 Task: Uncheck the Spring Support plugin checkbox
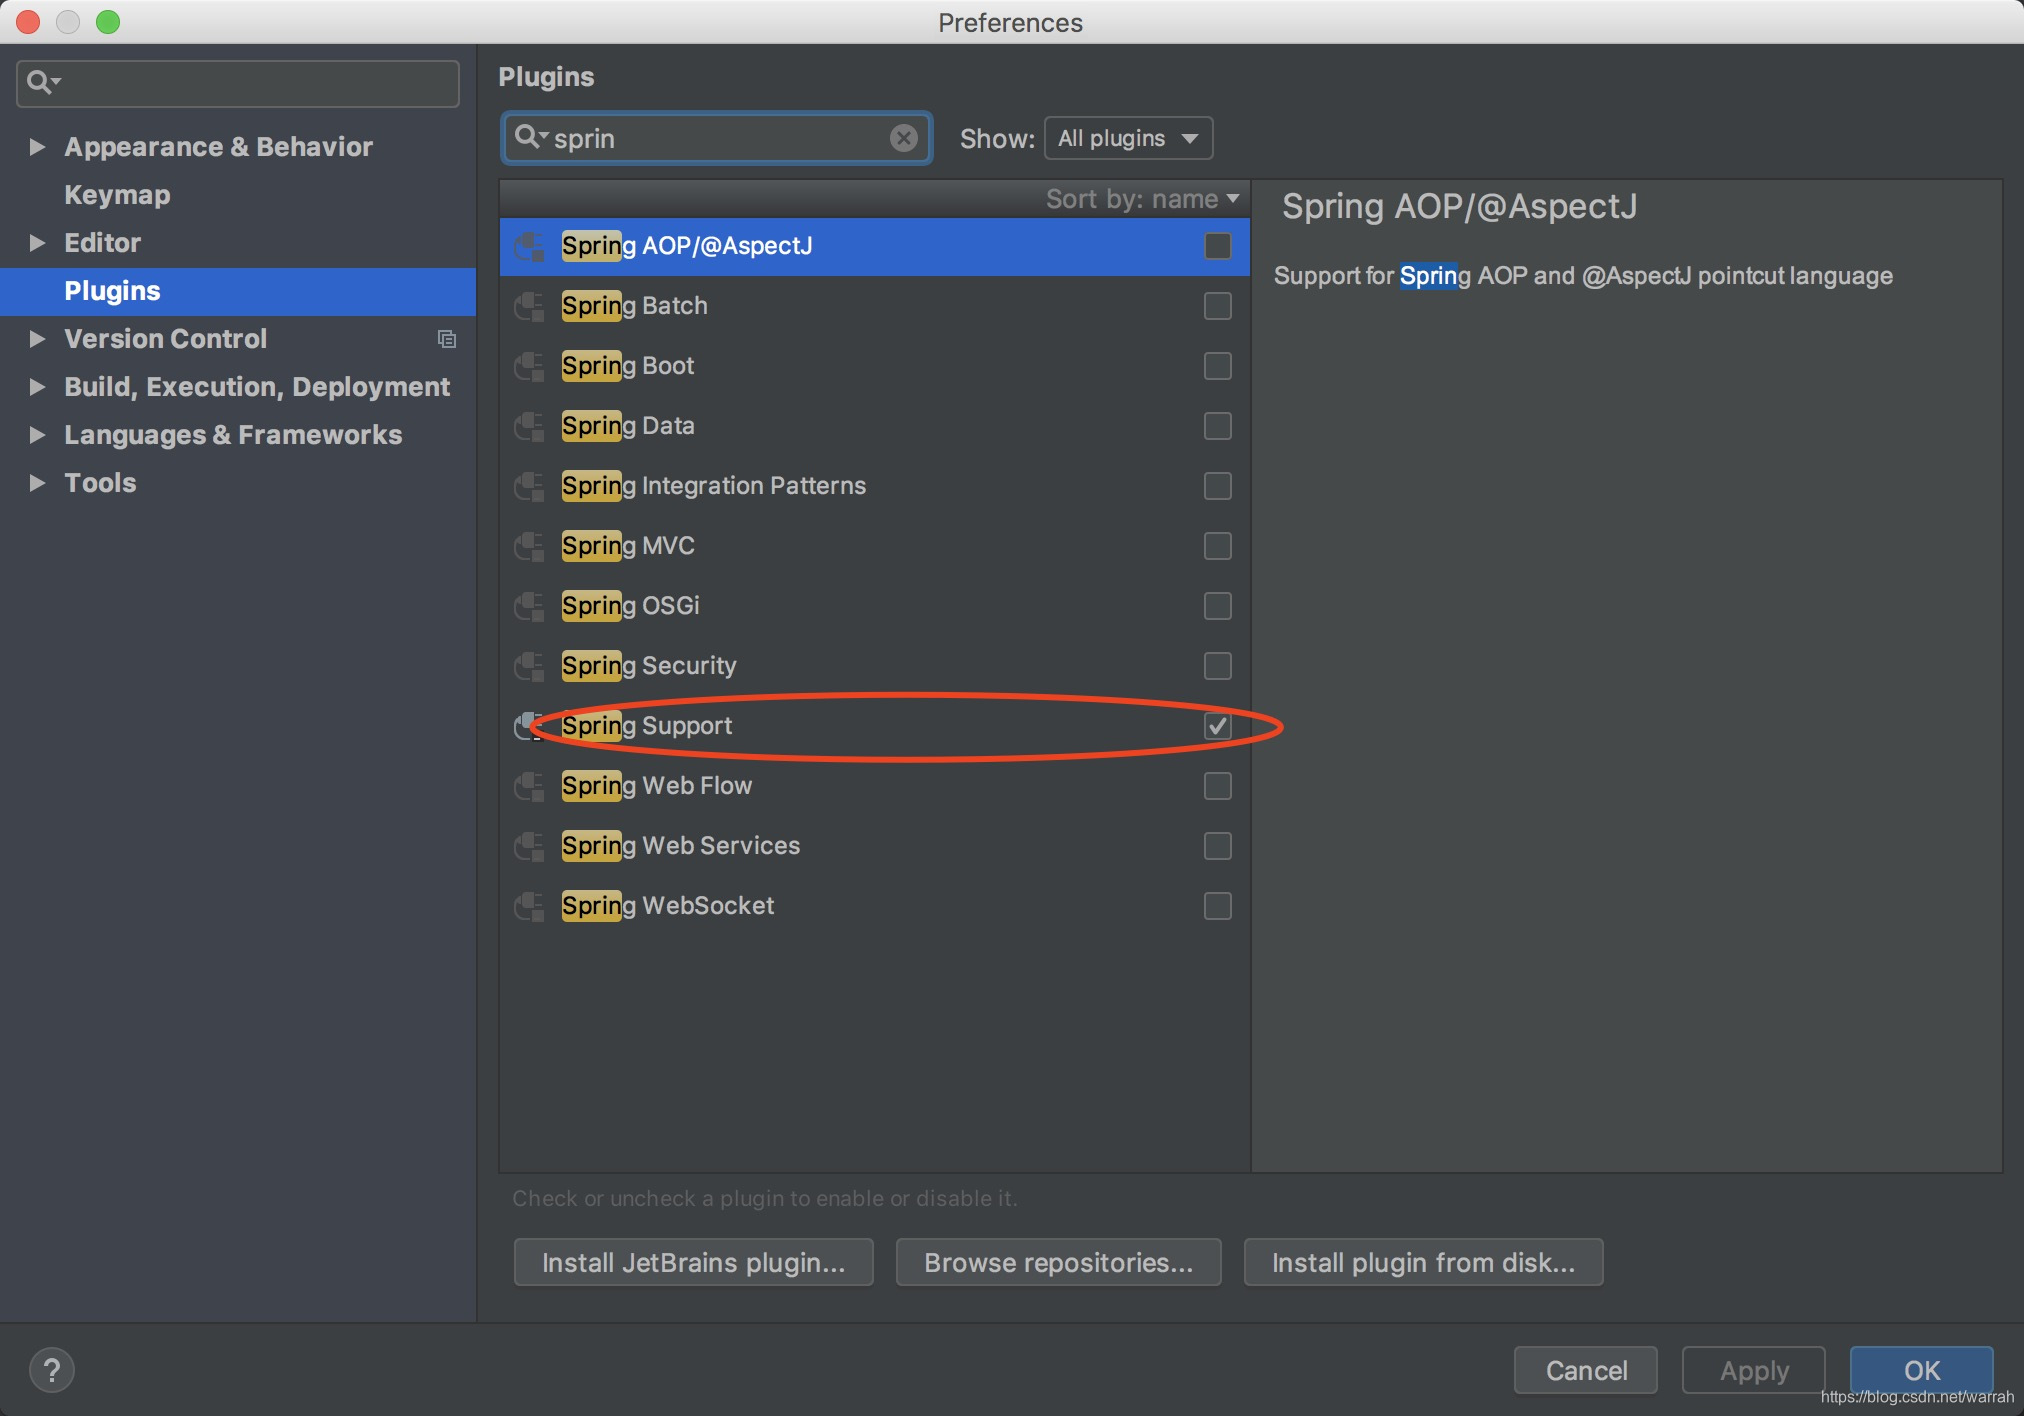pyautogui.click(x=1217, y=726)
